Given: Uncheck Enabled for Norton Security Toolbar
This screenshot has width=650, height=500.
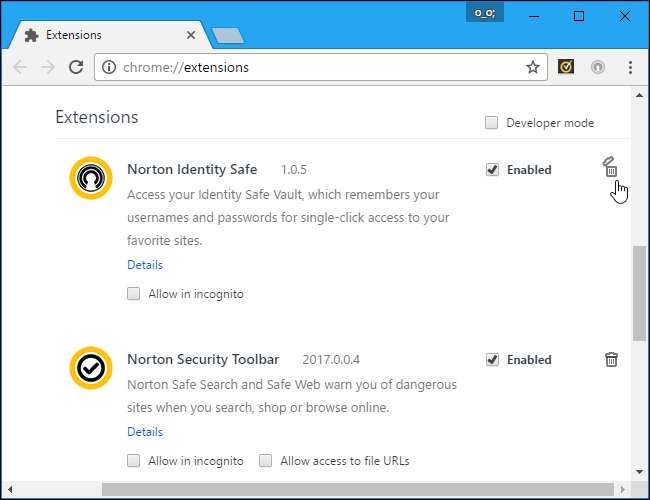Looking at the screenshot, I should (492, 360).
